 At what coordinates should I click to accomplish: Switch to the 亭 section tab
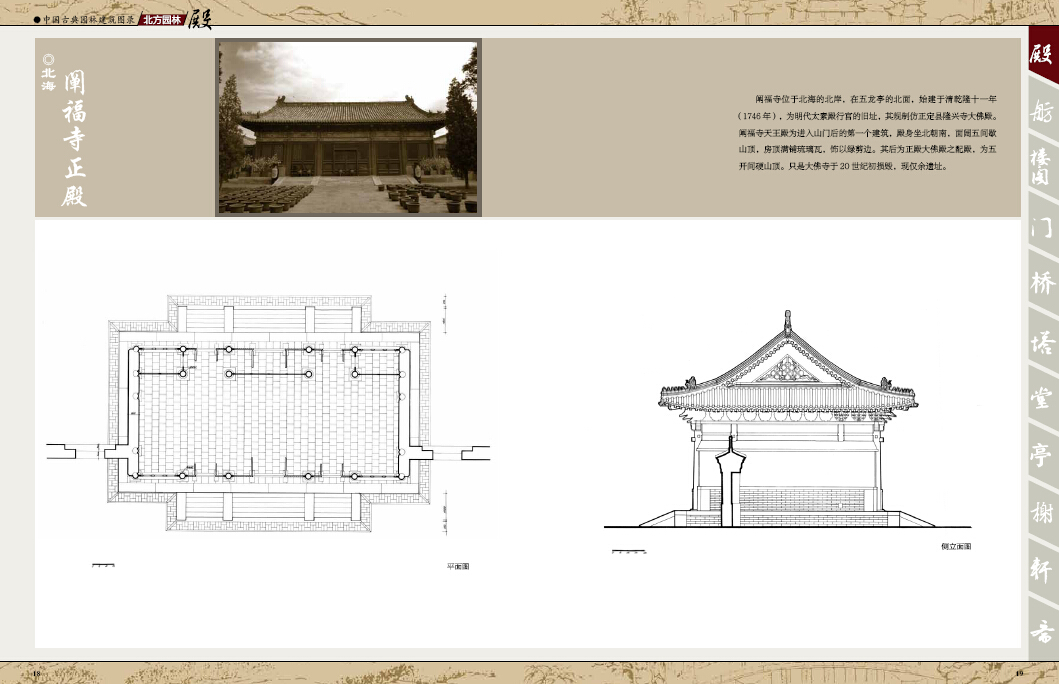point(1042,456)
